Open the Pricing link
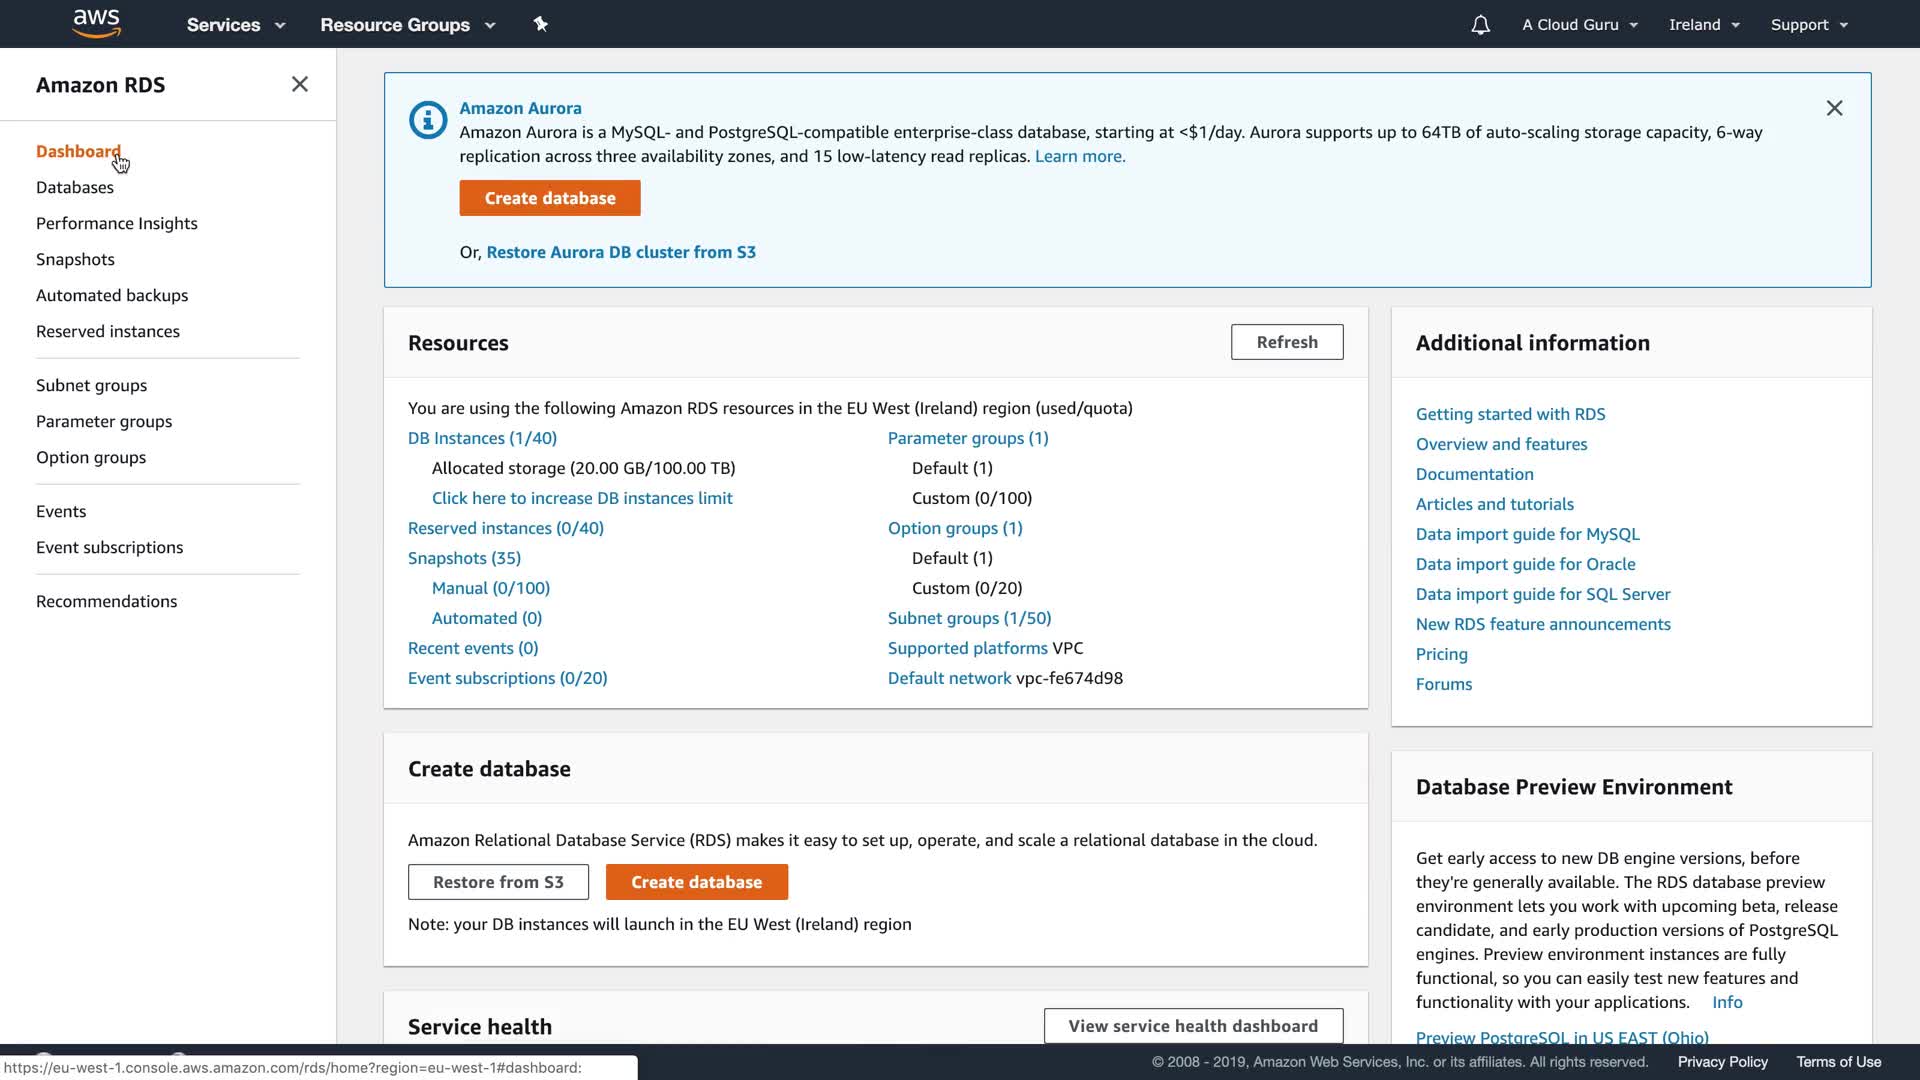The height and width of the screenshot is (1080, 1920). [1441, 654]
